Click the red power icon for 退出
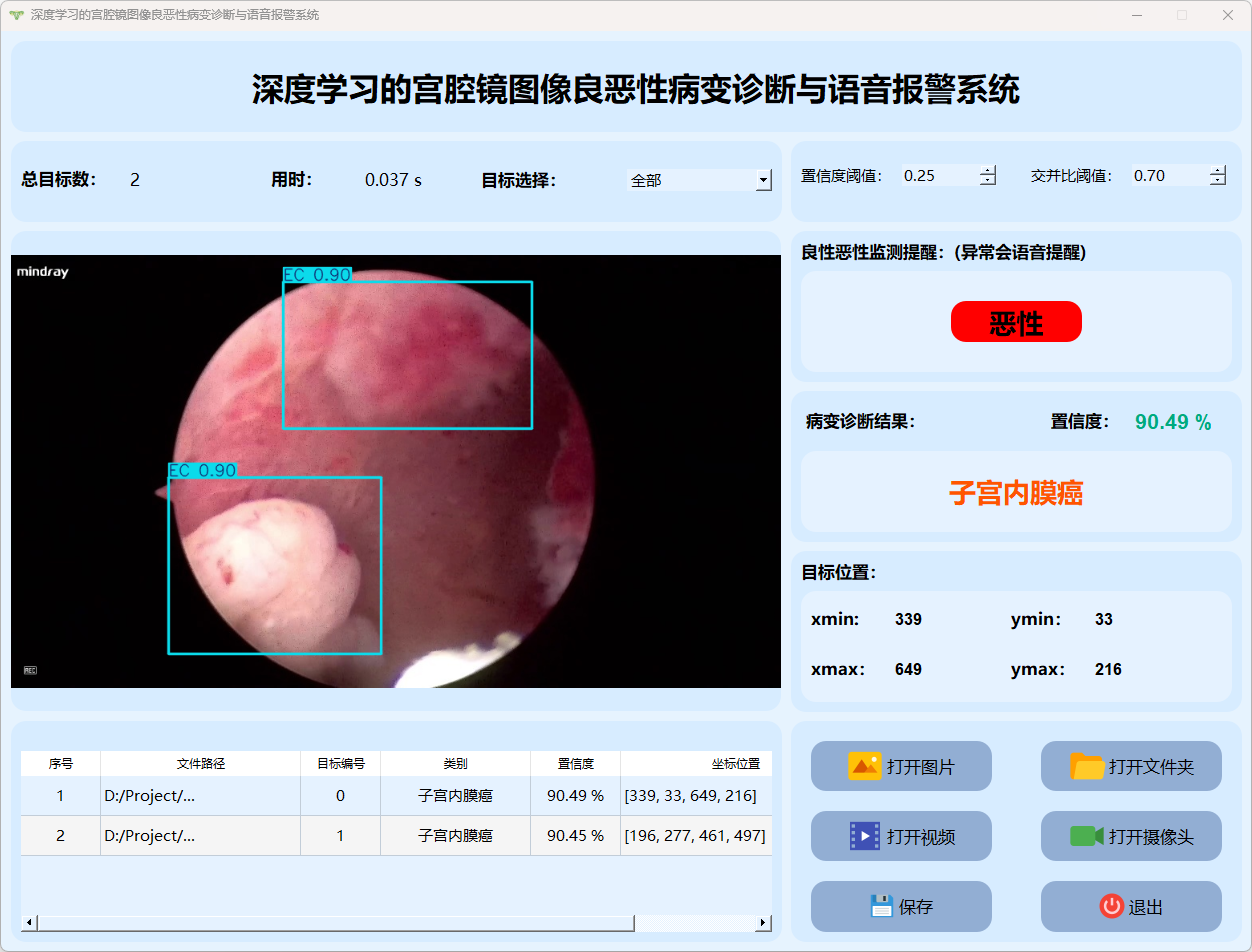This screenshot has height=952, width=1252. click(x=1111, y=906)
